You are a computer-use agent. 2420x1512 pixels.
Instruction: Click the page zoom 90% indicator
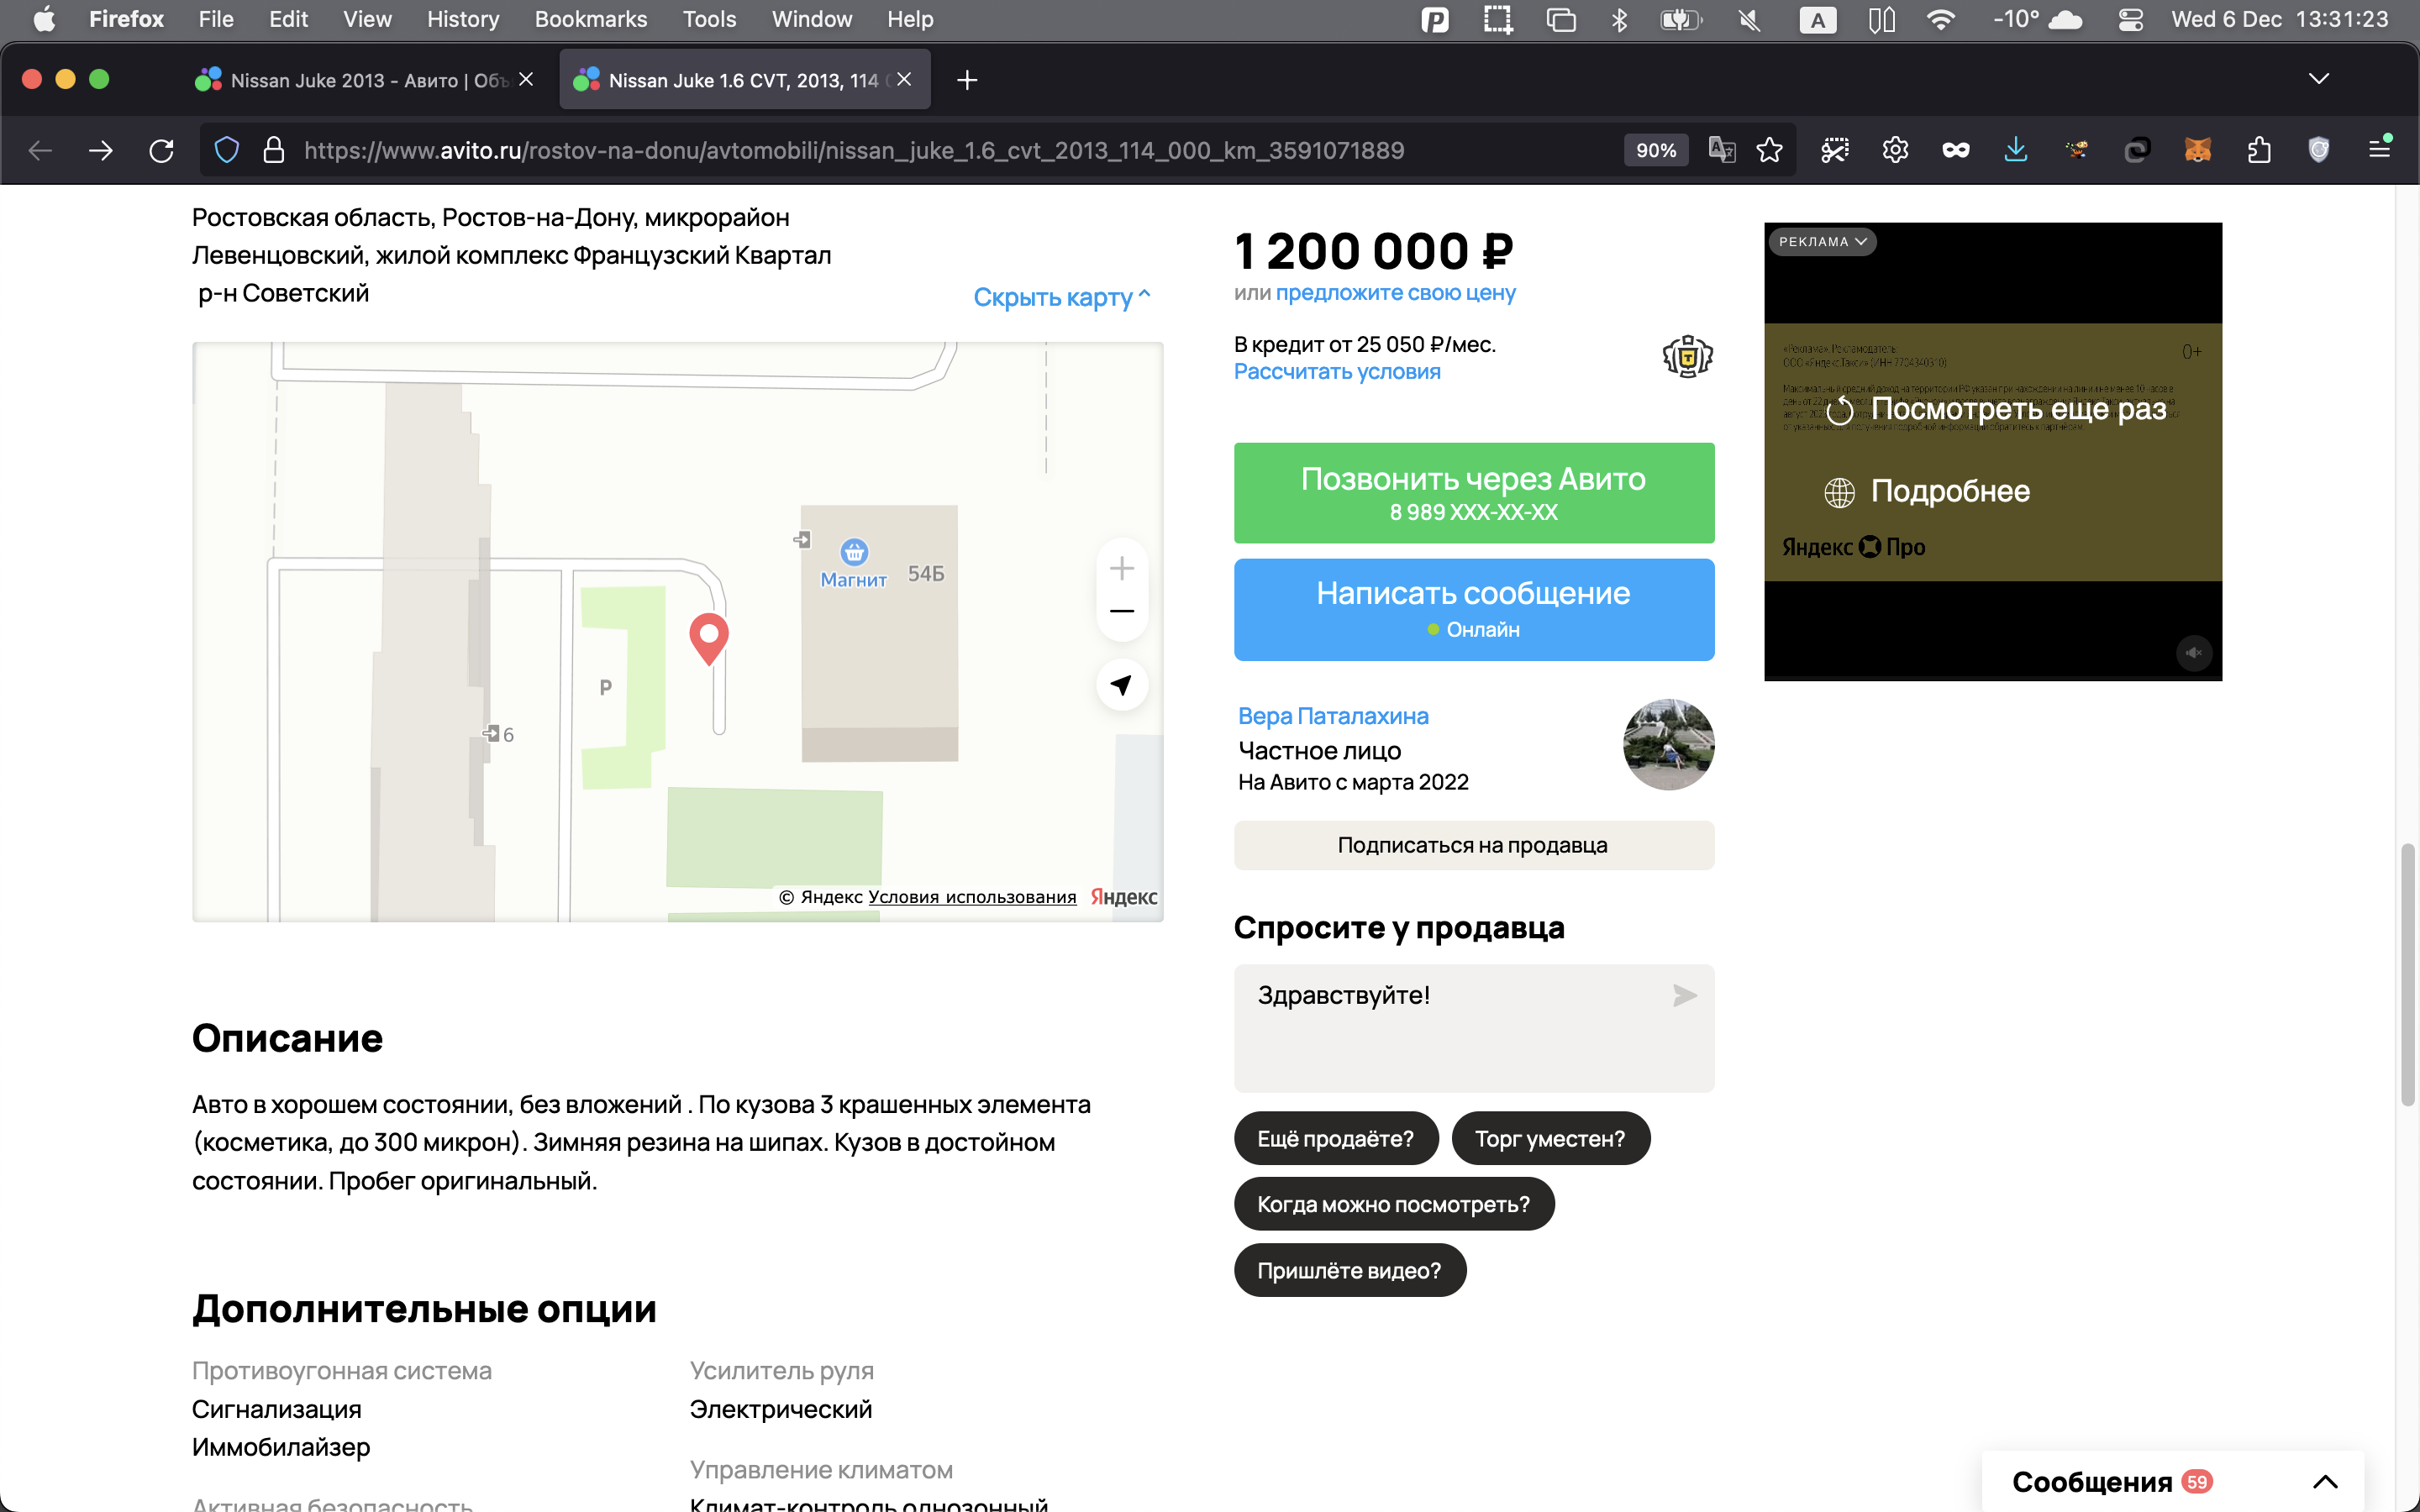click(1655, 151)
